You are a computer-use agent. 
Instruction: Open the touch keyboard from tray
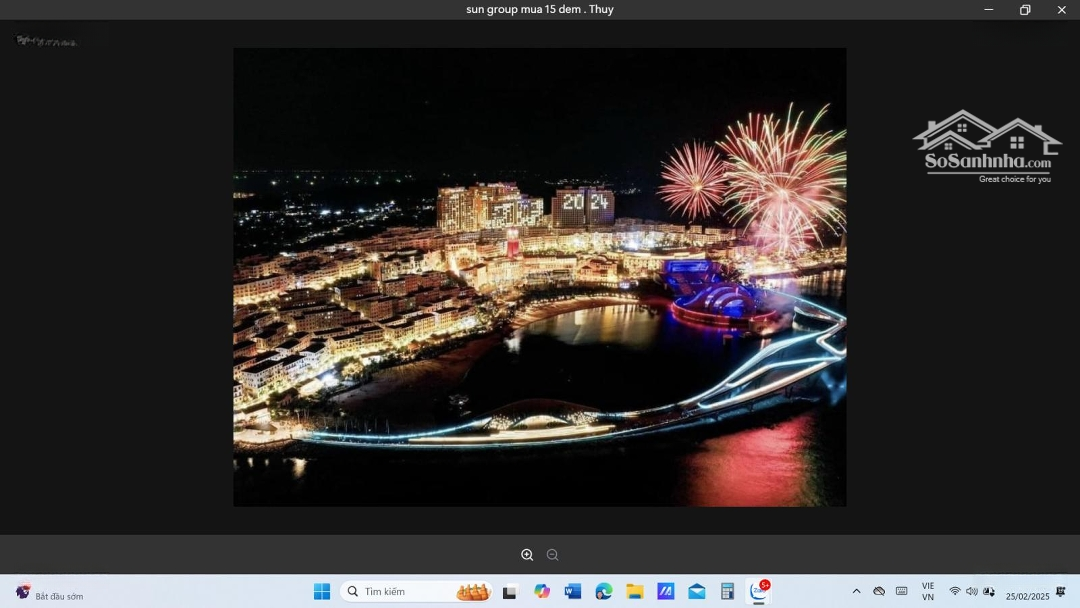901,591
